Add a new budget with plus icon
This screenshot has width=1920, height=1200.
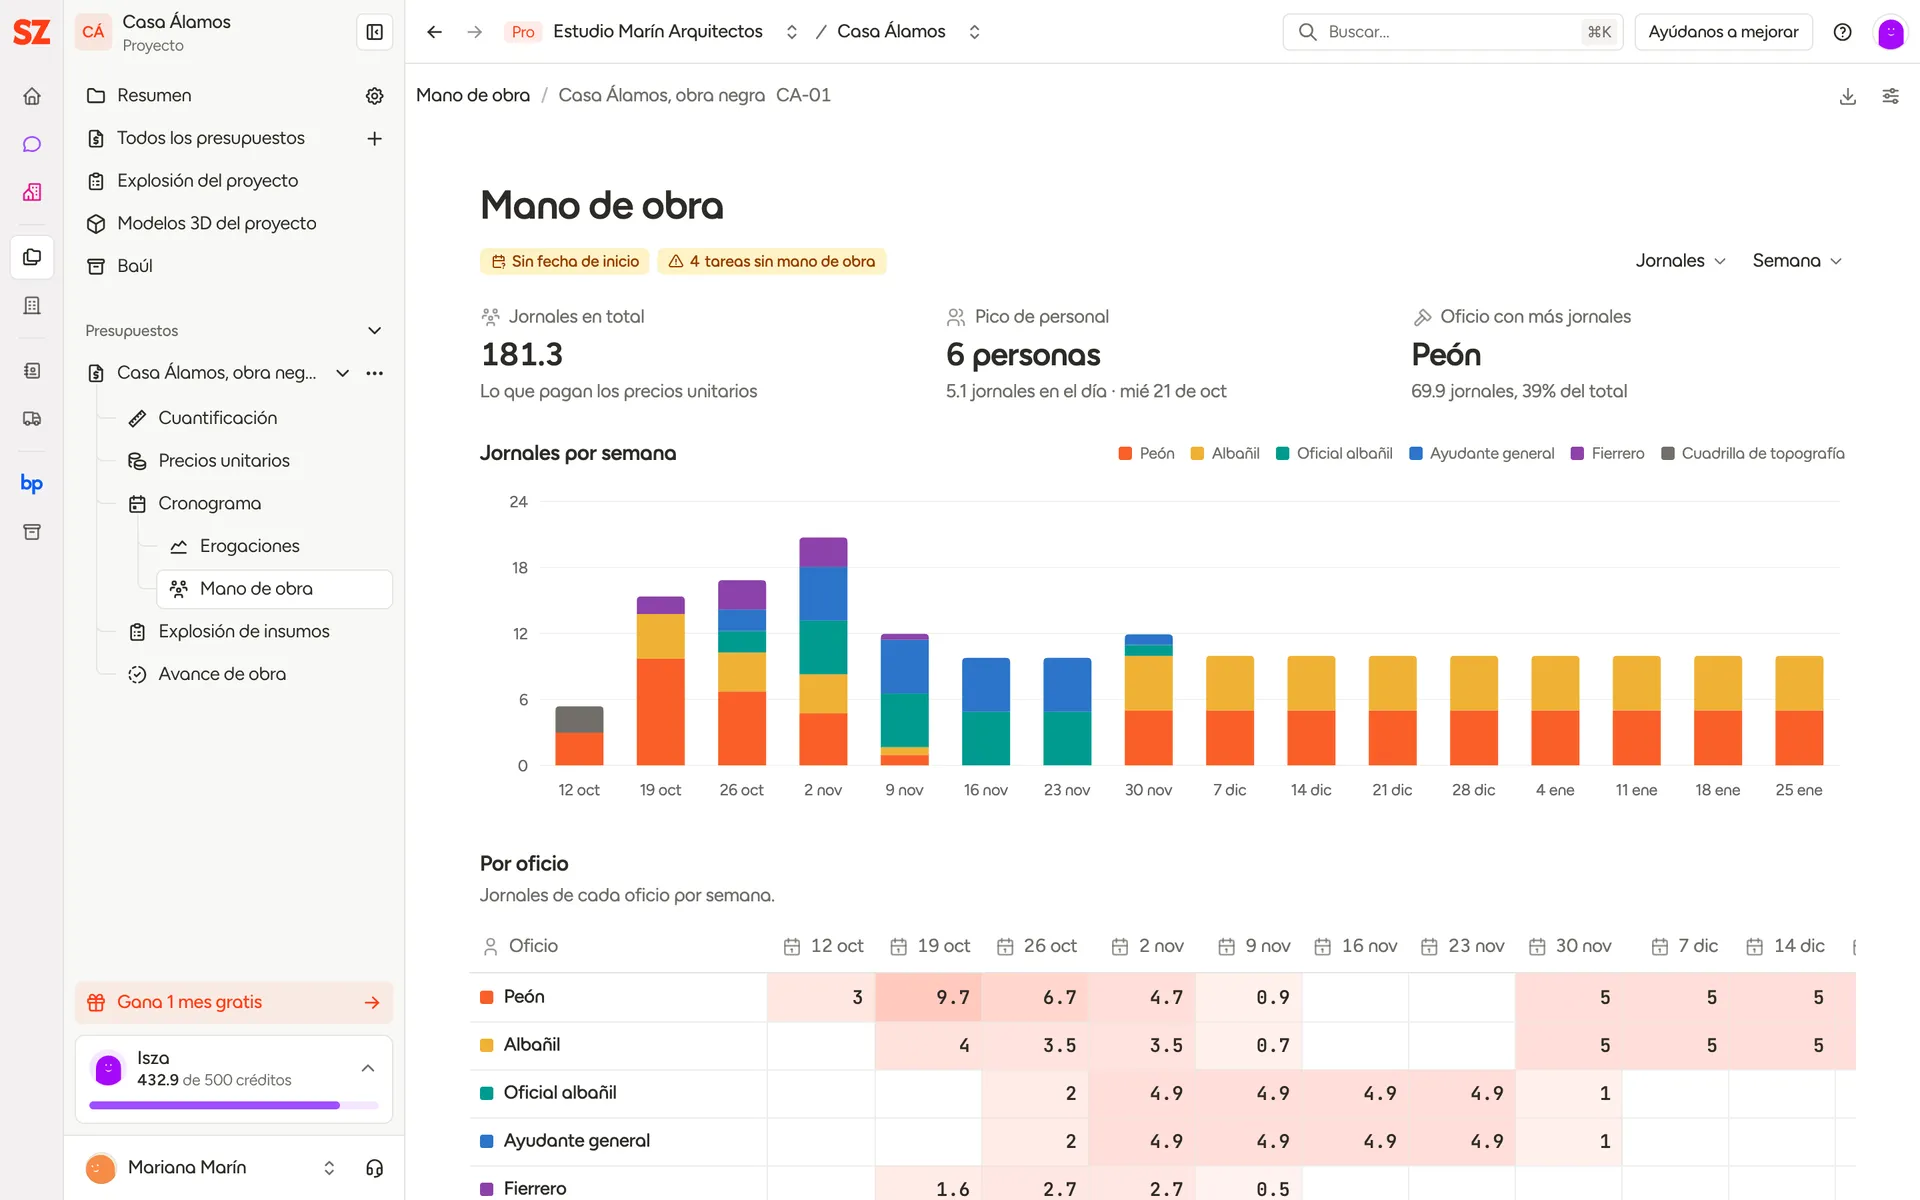375,138
